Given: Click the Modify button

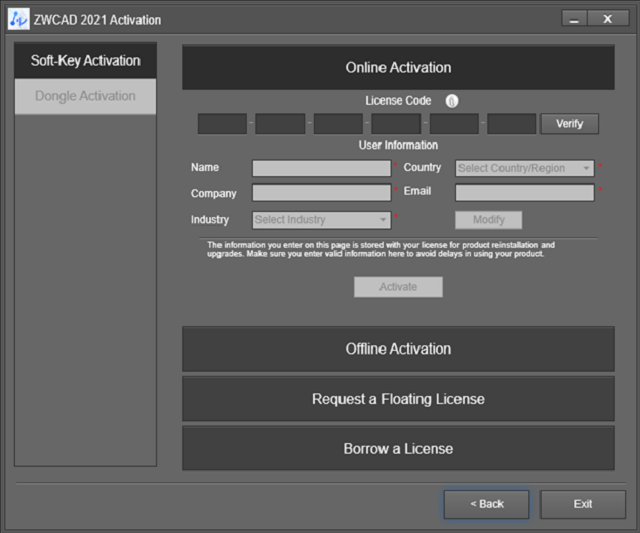Looking at the screenshot, I should click(489, 220).
